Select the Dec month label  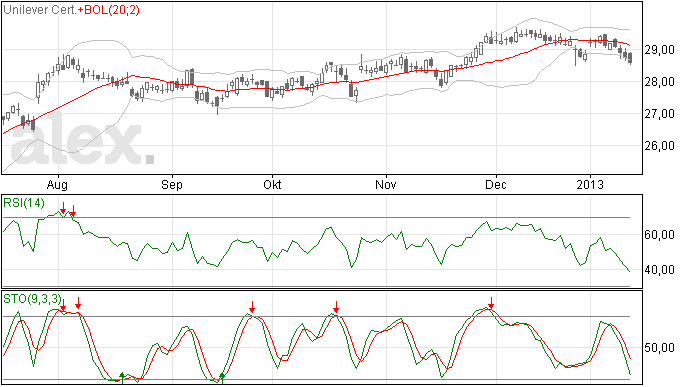point(495,184)
